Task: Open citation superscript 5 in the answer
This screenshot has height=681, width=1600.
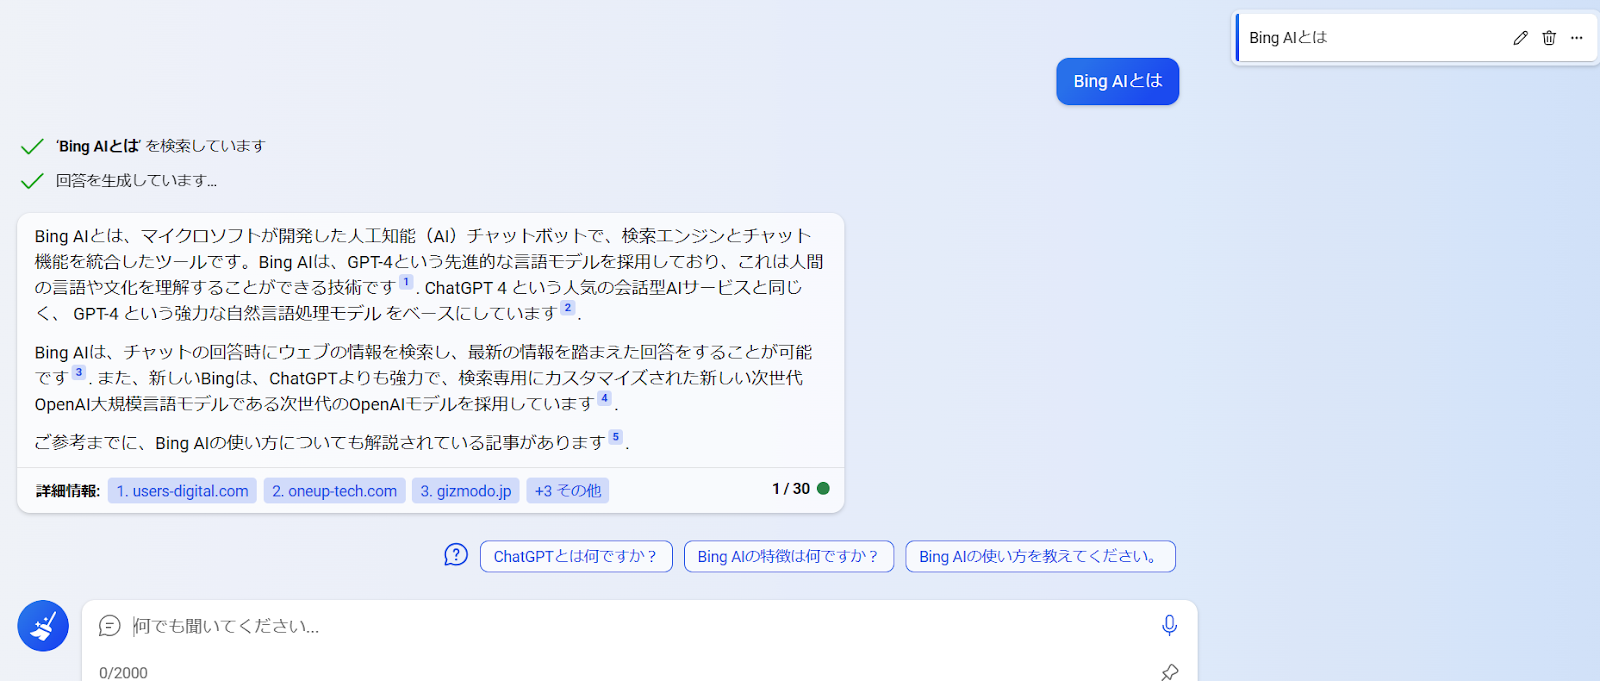Action: pyautogui.click(x=616, y=437)
